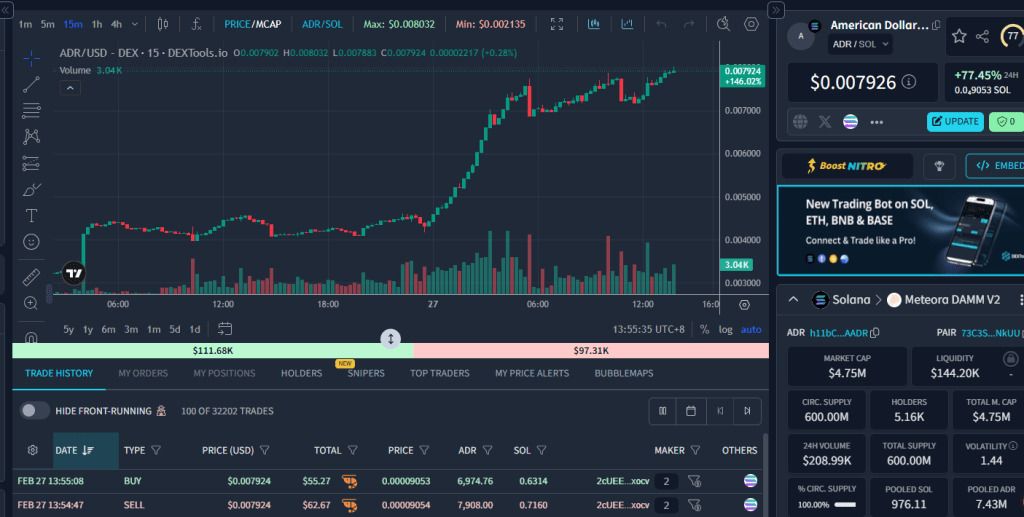Toggle log scale on chart
Viewport: 1024px width, 517px height.
(725, 330)
